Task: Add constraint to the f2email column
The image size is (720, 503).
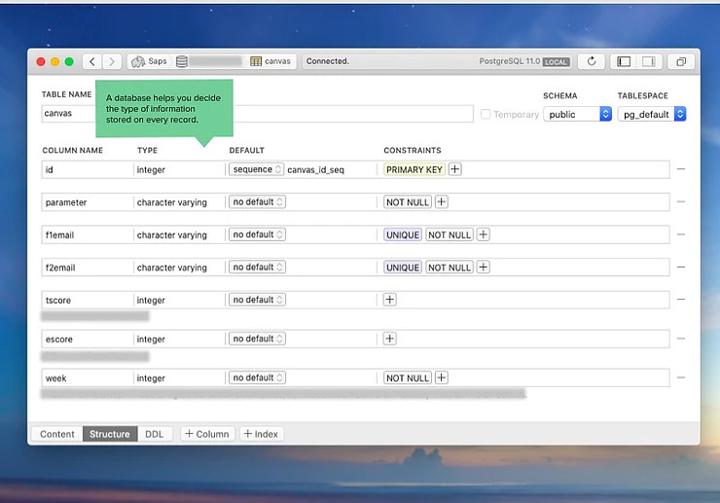Action: pyautogui.click(x=483, y=267)
